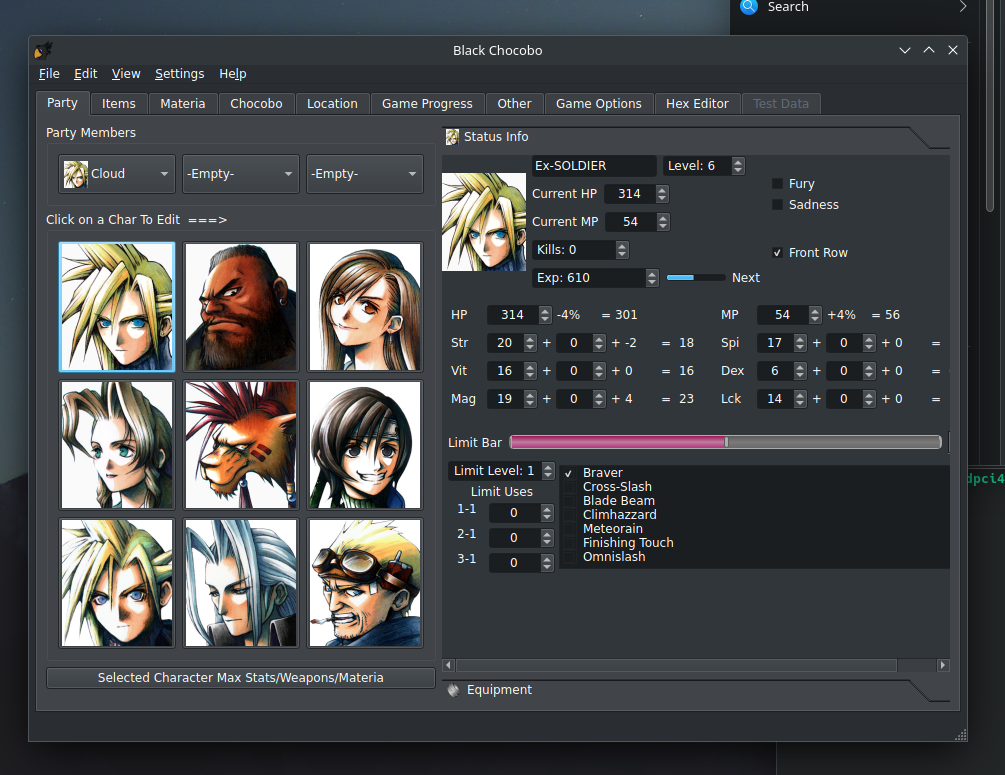Click Current HP spinner arrows
The image size is (1005, 775).
pos(662,194)
